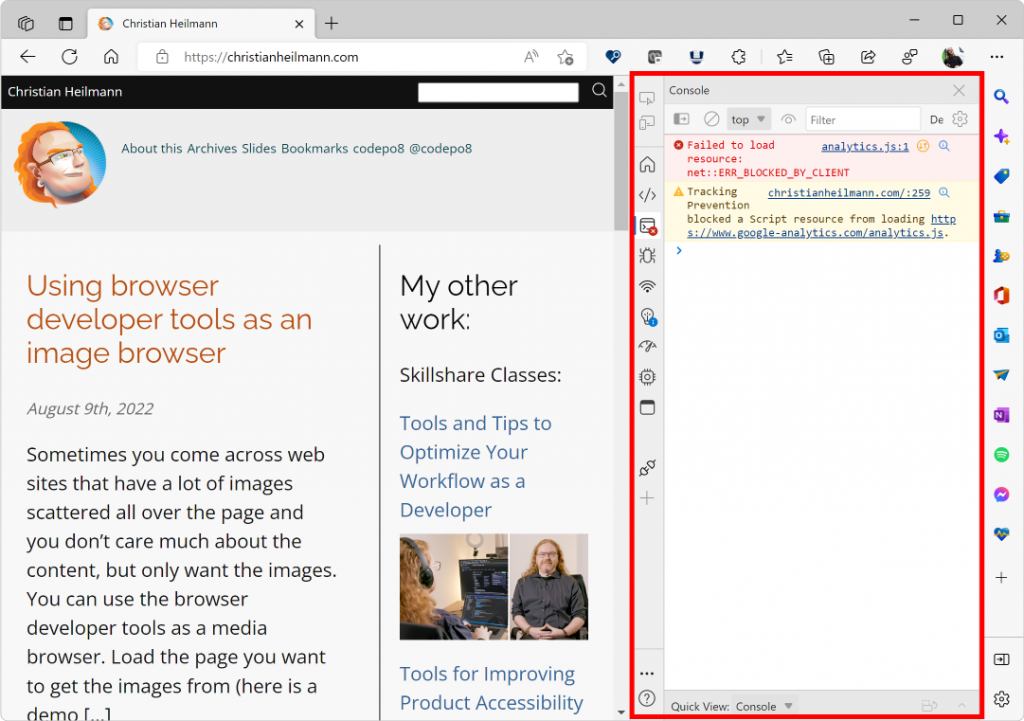Open the Extensions puzzle icon
Image resolution: width=1024 pixels, height=721 pixels.
(739, 57)
